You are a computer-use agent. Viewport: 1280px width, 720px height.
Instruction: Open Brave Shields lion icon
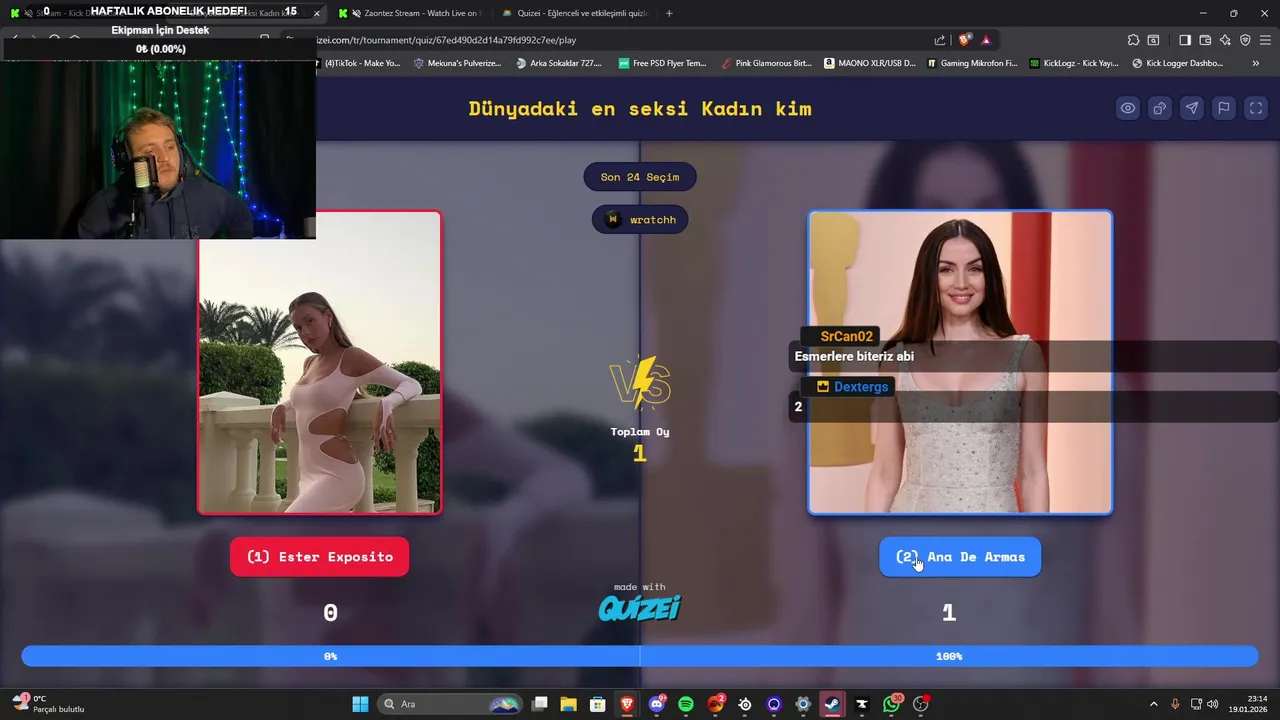[965, 40]
